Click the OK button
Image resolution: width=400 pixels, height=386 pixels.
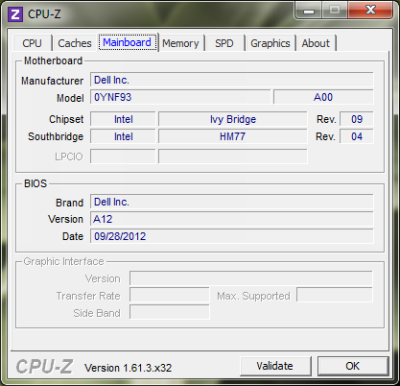353,366
